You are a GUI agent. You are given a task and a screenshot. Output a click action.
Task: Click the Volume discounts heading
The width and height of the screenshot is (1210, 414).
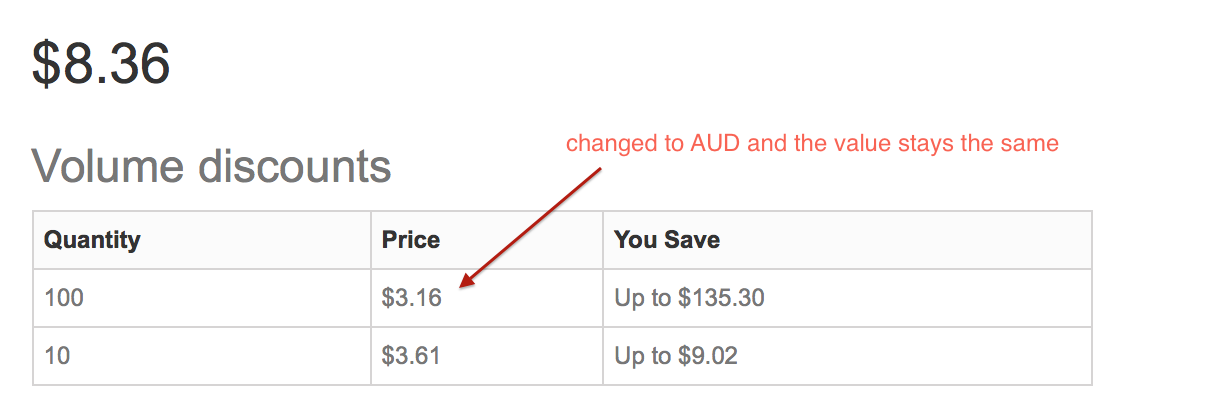click(211, 166)
